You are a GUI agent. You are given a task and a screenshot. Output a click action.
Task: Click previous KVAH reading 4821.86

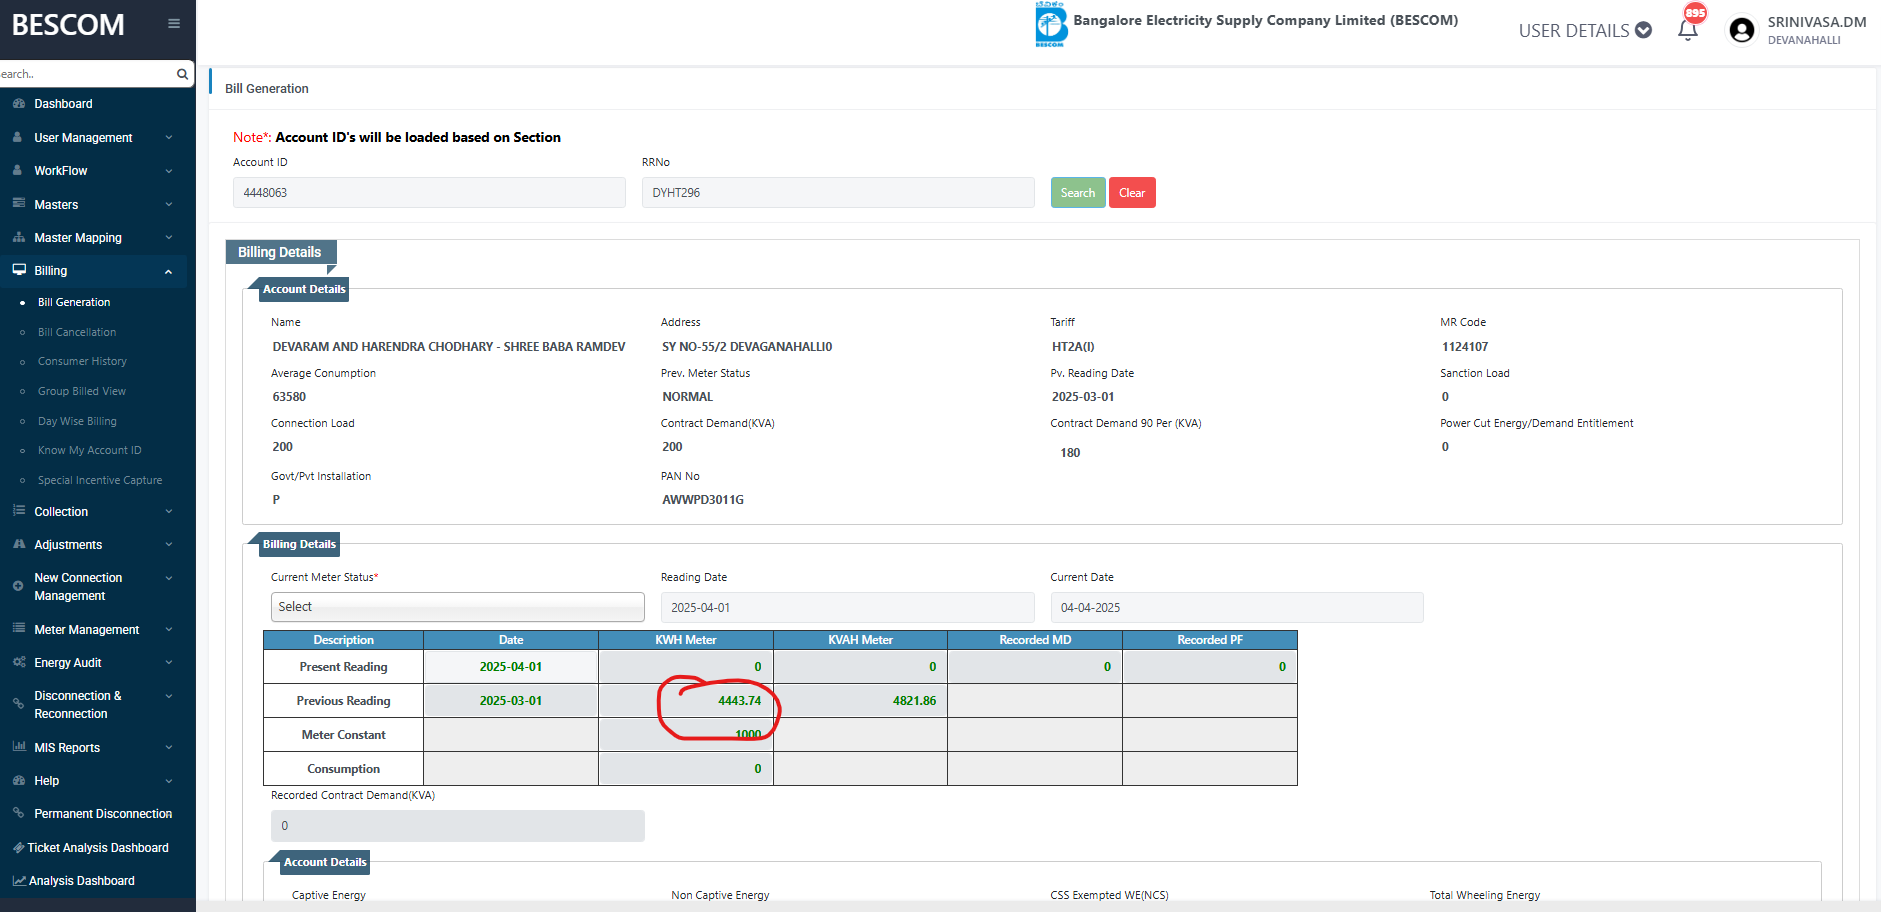point(915,701)
